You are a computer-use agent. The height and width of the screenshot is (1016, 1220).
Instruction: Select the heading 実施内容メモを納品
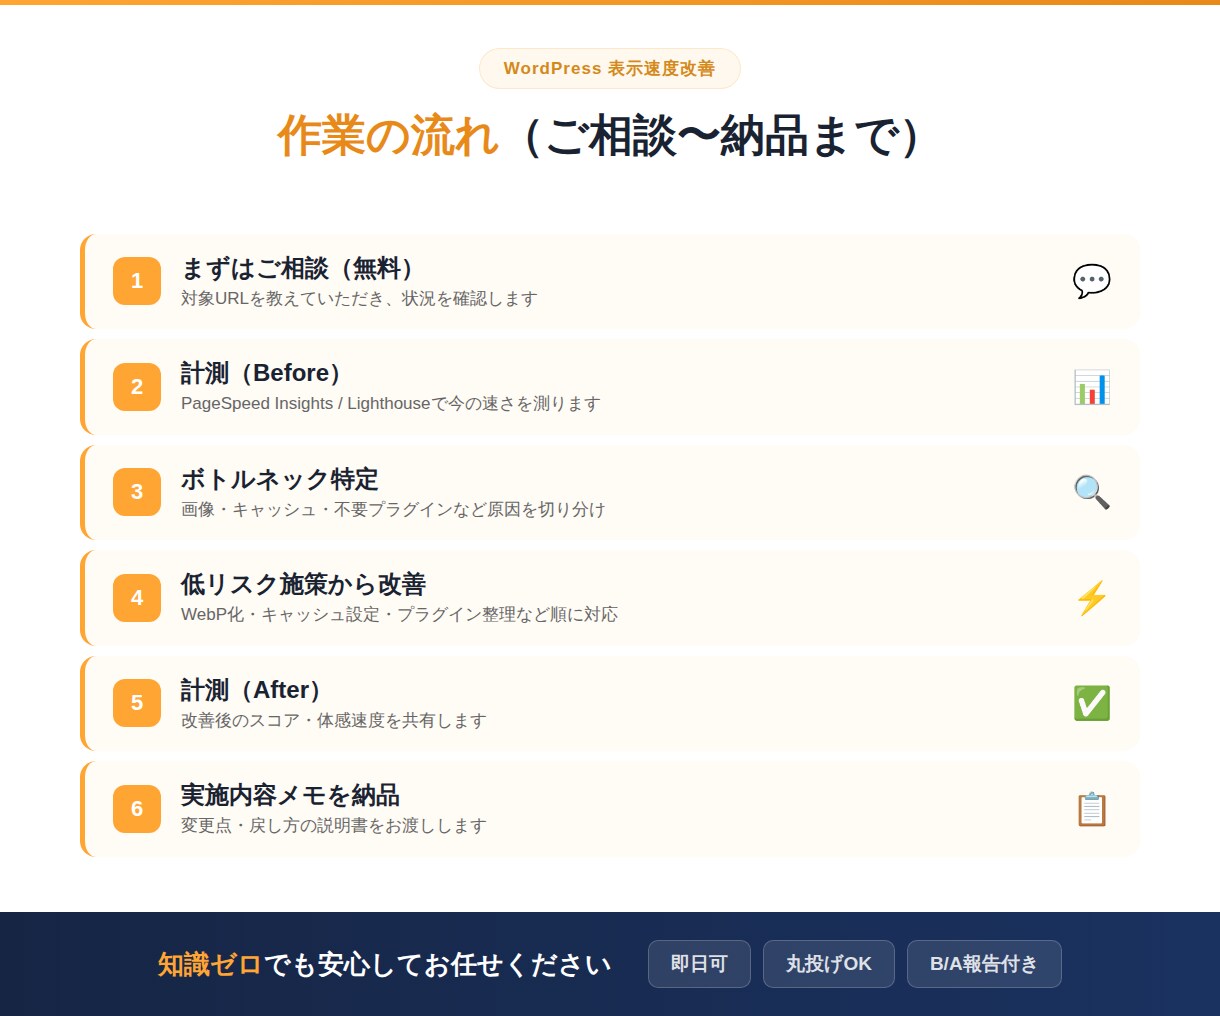pyautogui.click(x=290, y=795)
